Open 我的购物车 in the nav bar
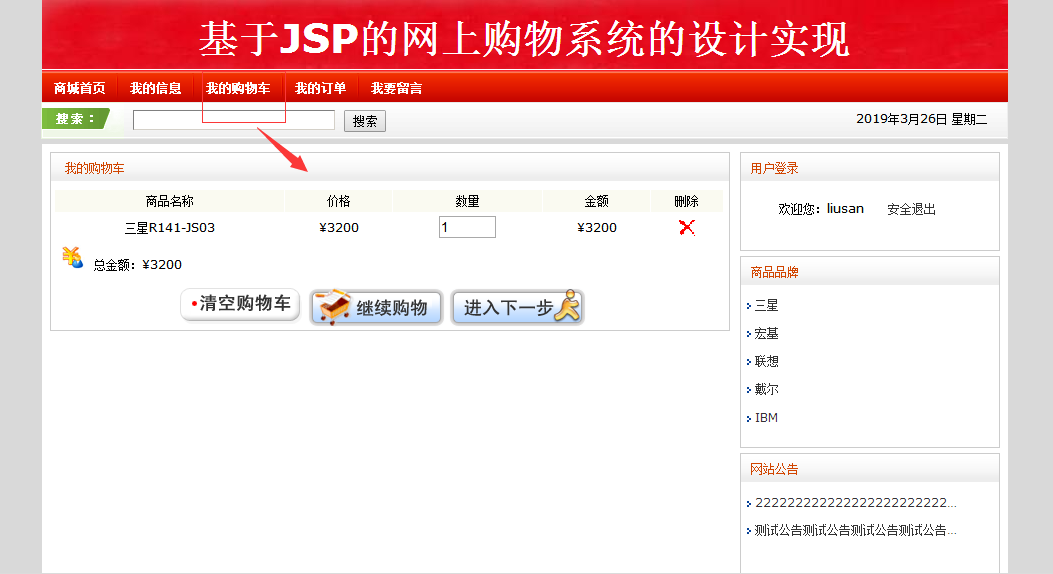 (238, 88)
